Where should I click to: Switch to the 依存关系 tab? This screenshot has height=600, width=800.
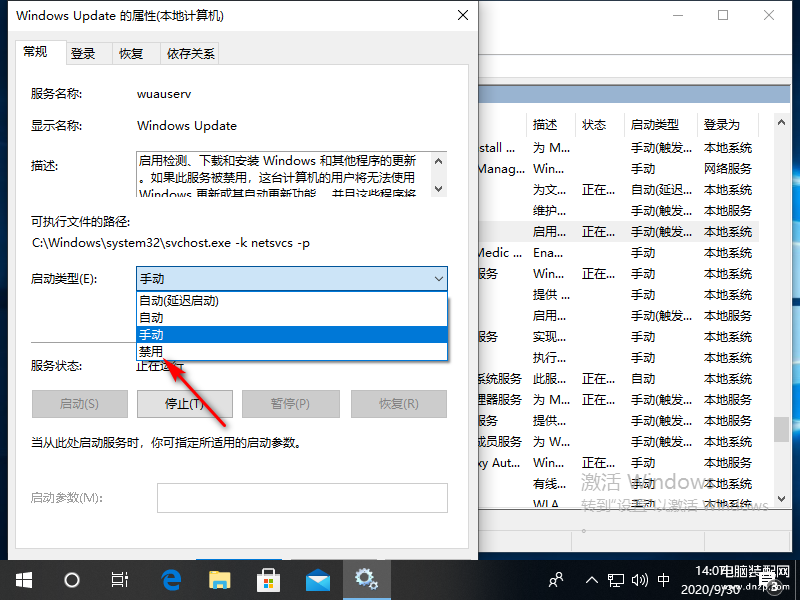(190, 54)
